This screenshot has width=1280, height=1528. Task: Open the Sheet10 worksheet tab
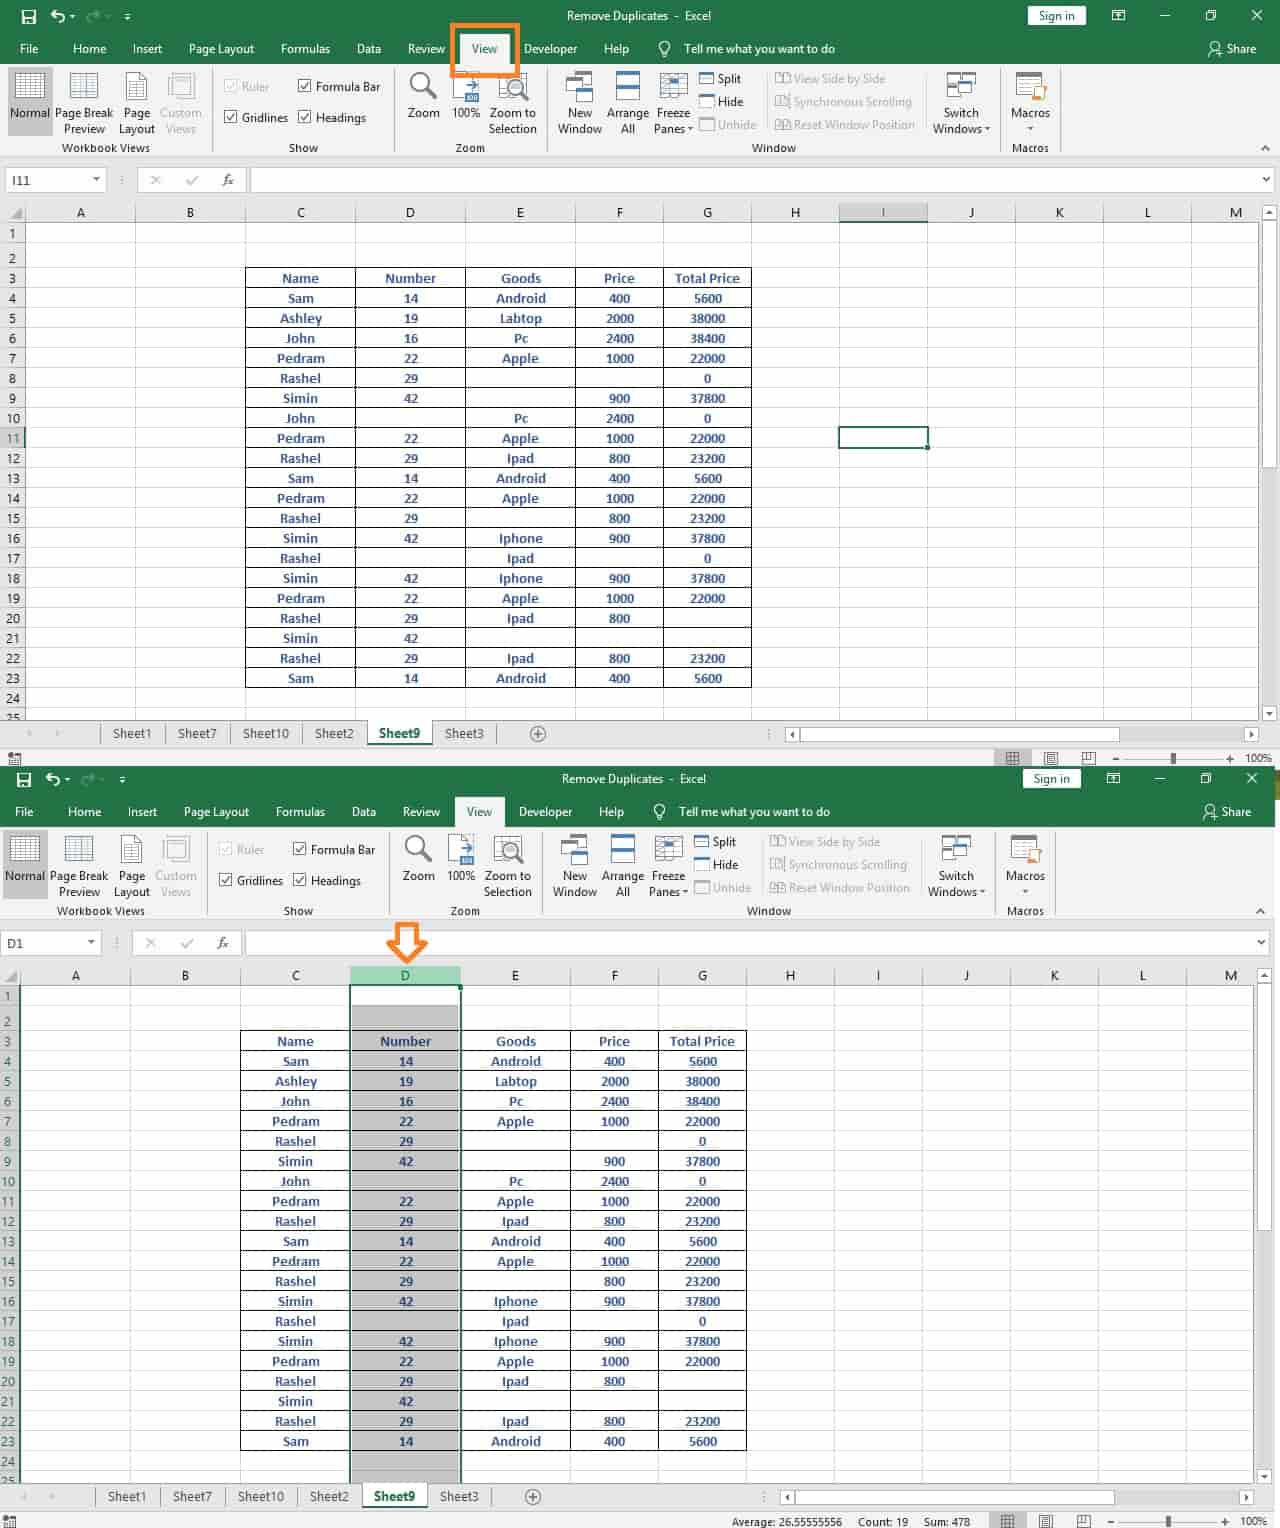coord(265,733)
